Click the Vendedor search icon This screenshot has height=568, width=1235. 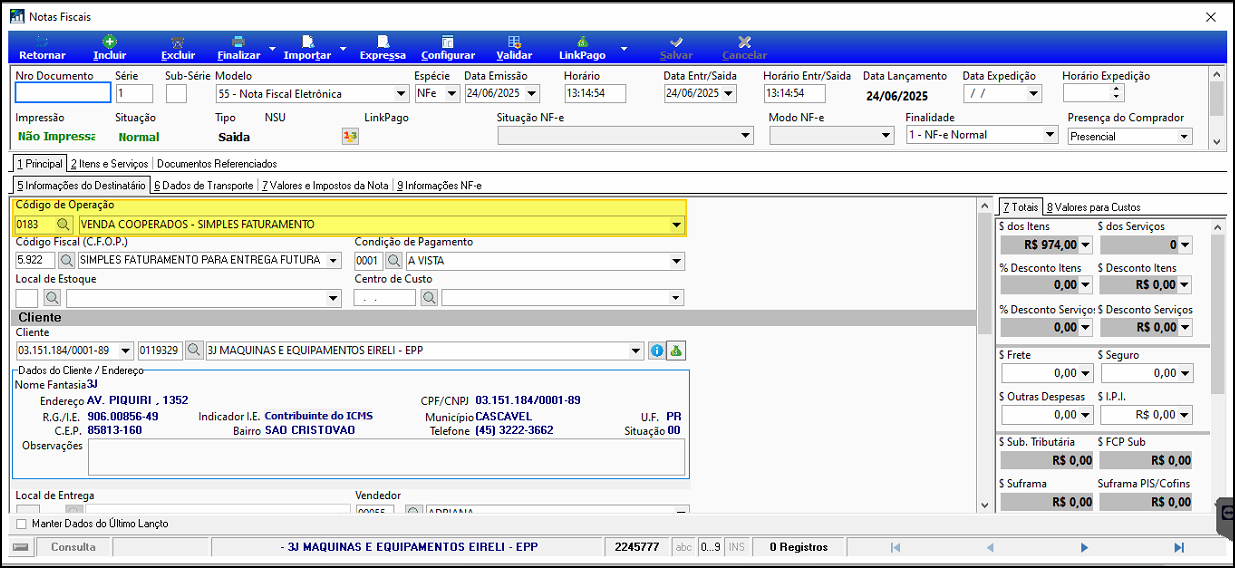tap(413, 512)
